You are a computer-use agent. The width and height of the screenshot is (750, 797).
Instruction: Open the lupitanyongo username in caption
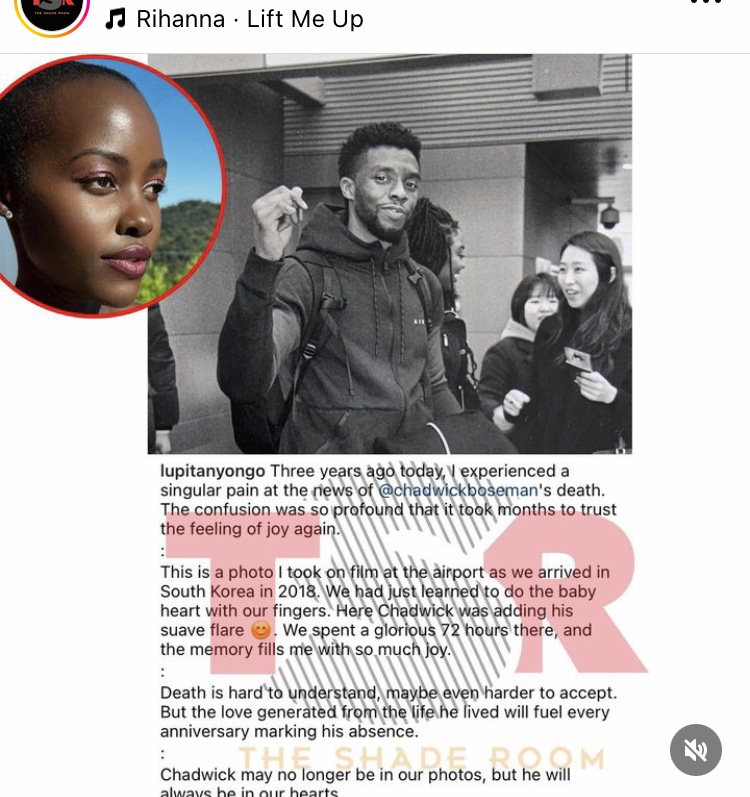click(x=212, y=471)
